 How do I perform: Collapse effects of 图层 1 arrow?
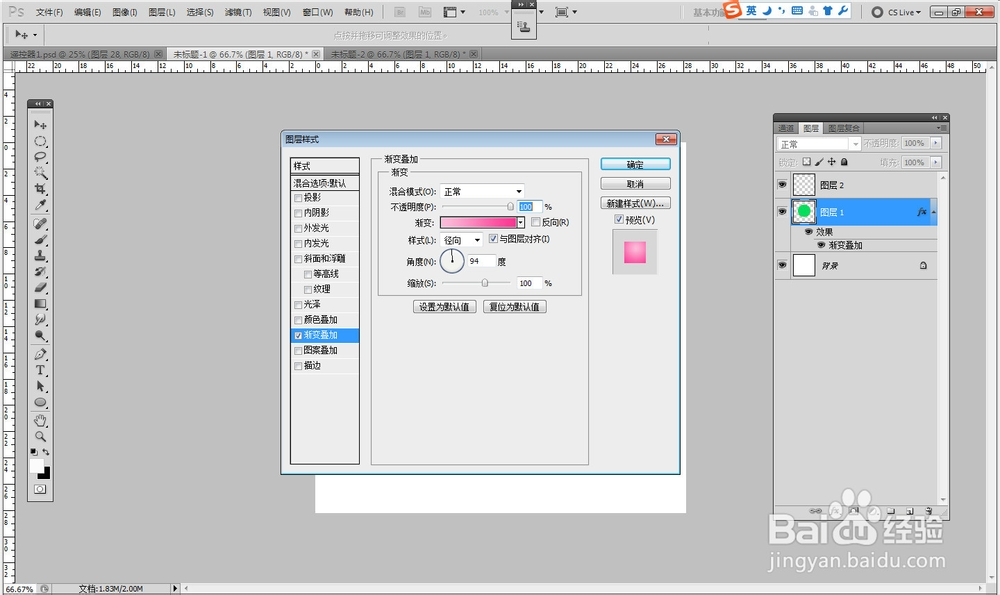point(934,212)
